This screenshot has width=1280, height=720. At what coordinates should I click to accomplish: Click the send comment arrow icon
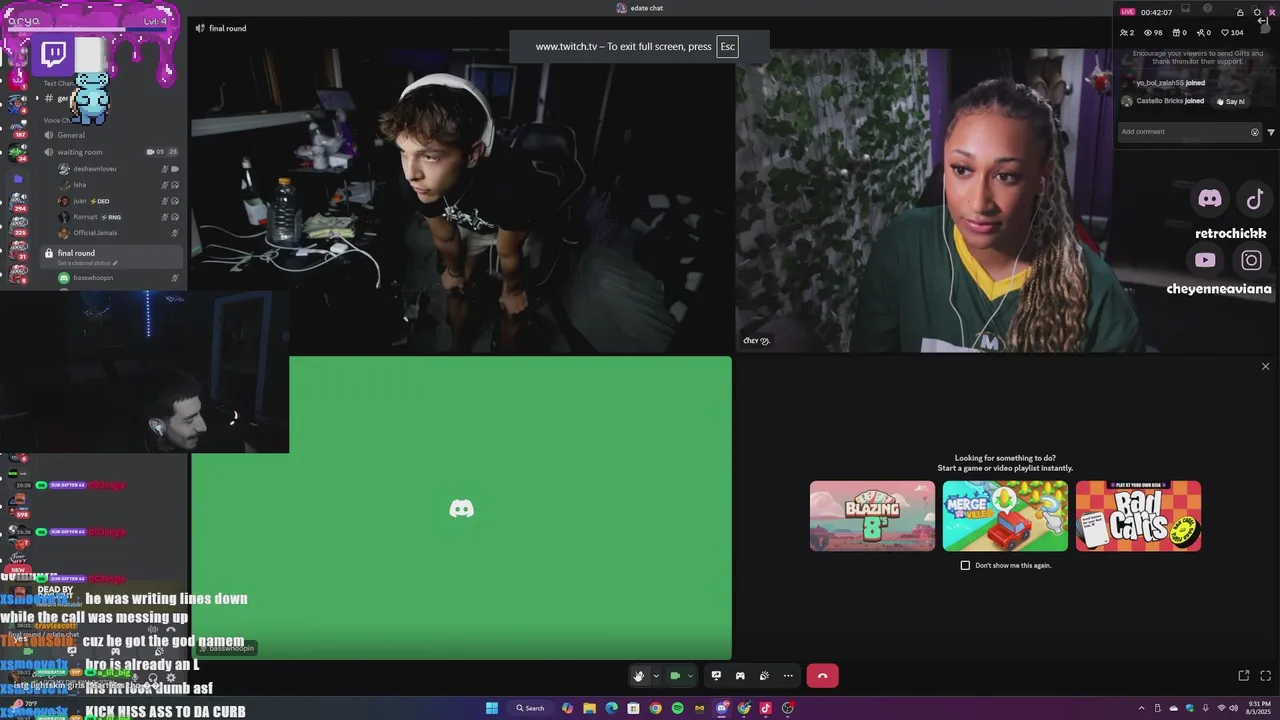(x=1271, y=132)
